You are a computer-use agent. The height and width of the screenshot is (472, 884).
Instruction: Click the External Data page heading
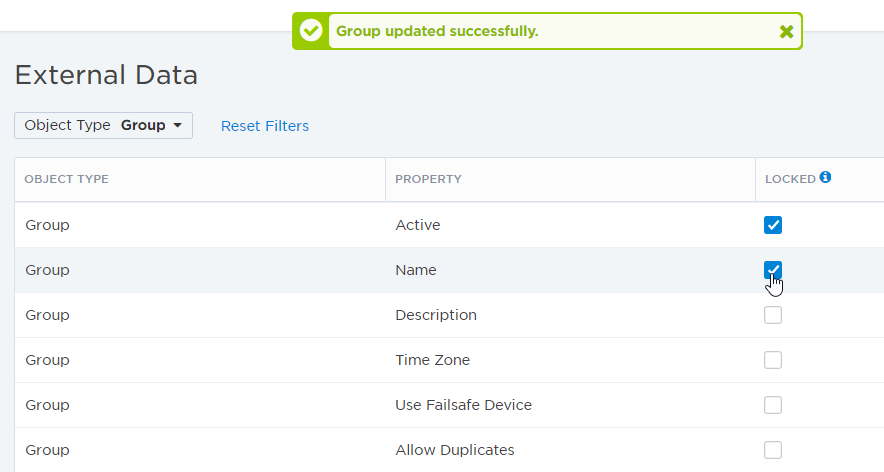pos(106,75)
